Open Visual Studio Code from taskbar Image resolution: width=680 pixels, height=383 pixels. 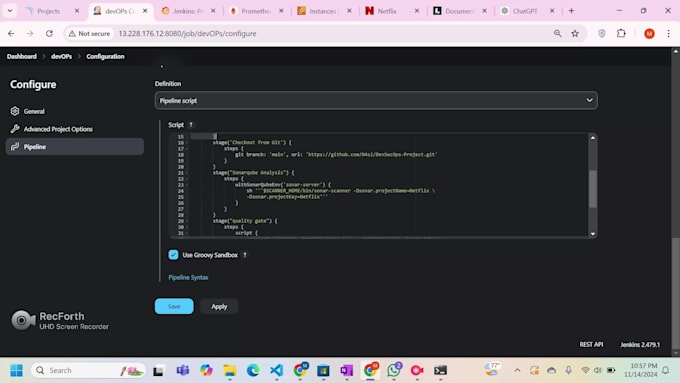click(276, 370)
